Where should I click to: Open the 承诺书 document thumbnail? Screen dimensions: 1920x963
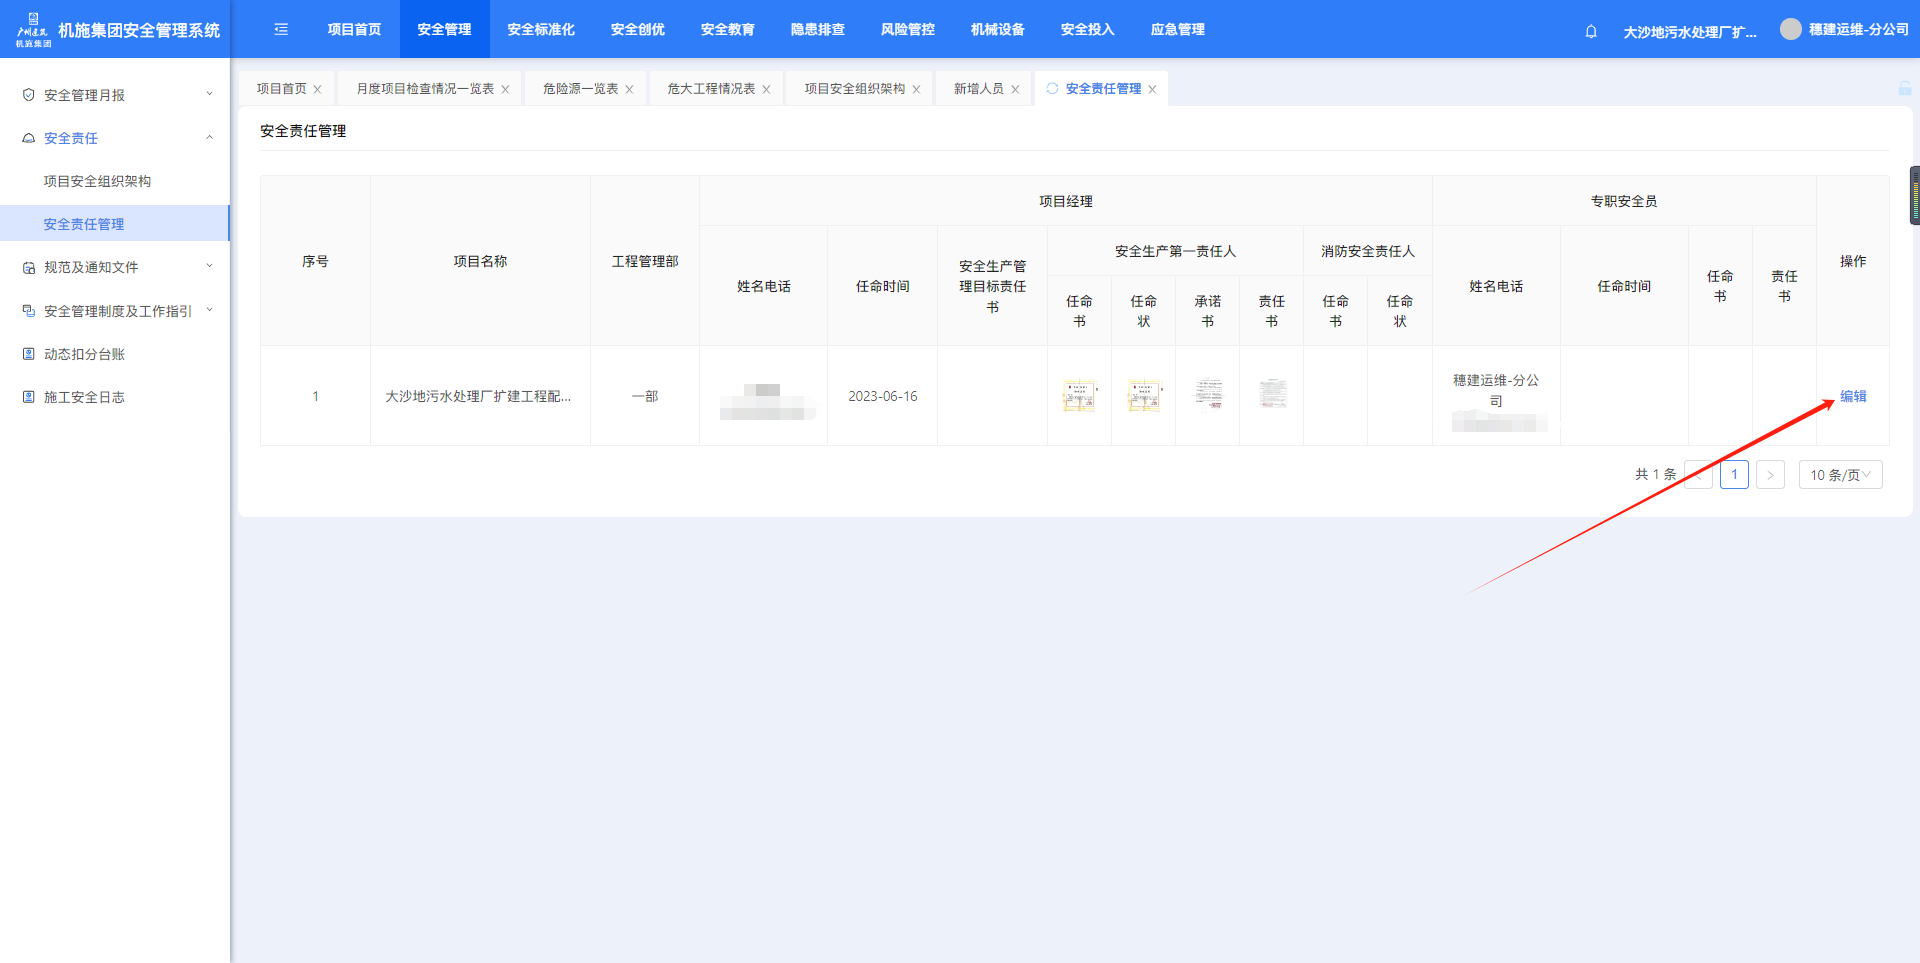click(1208, 394)
